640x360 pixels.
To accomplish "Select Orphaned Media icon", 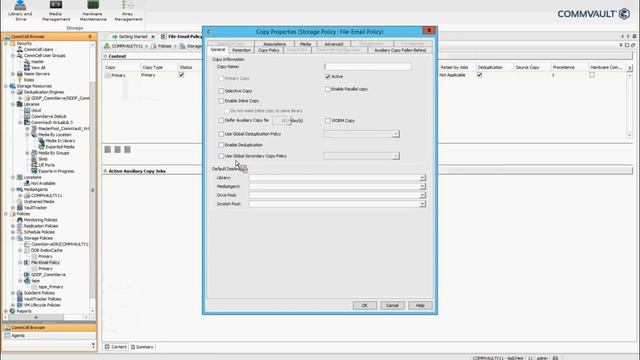I will [x=20, y=202].
